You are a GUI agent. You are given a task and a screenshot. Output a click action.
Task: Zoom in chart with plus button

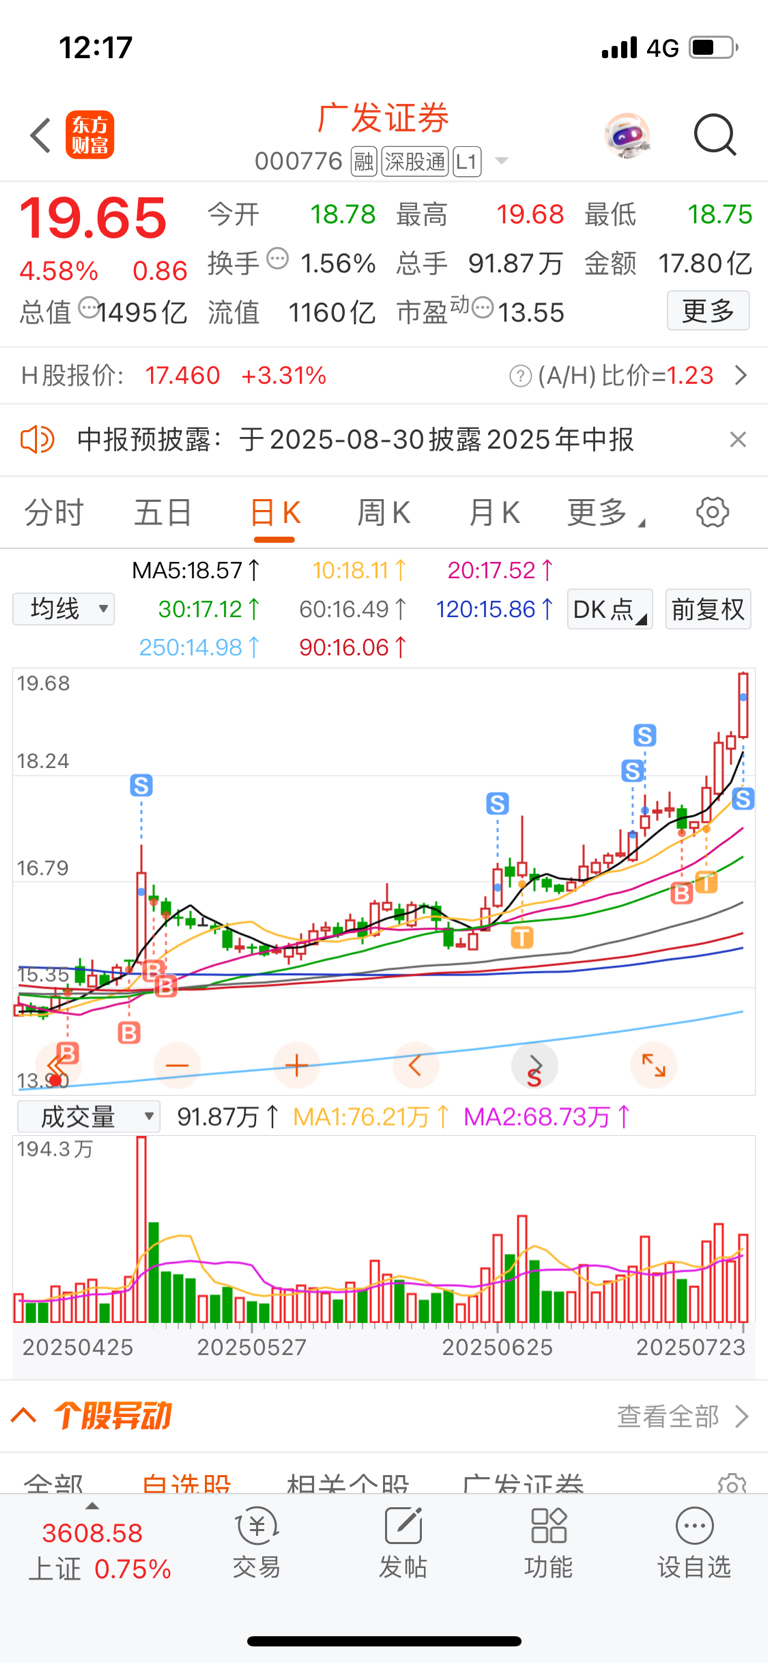pos(296,1066)
